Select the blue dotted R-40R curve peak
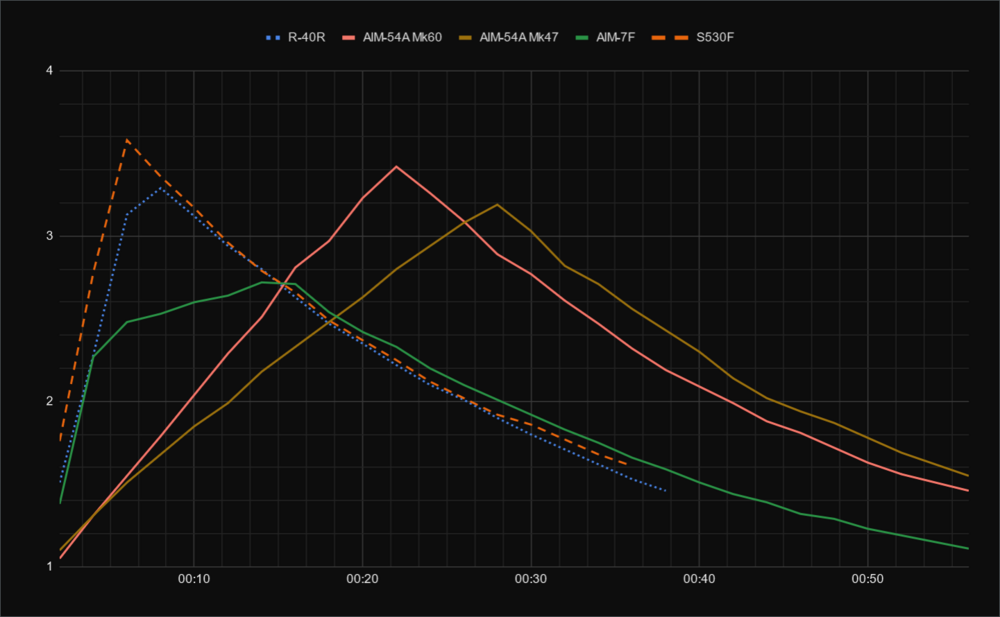This screenshot has width=1000, height=617. pyautogui.click(x=161, y=188)
